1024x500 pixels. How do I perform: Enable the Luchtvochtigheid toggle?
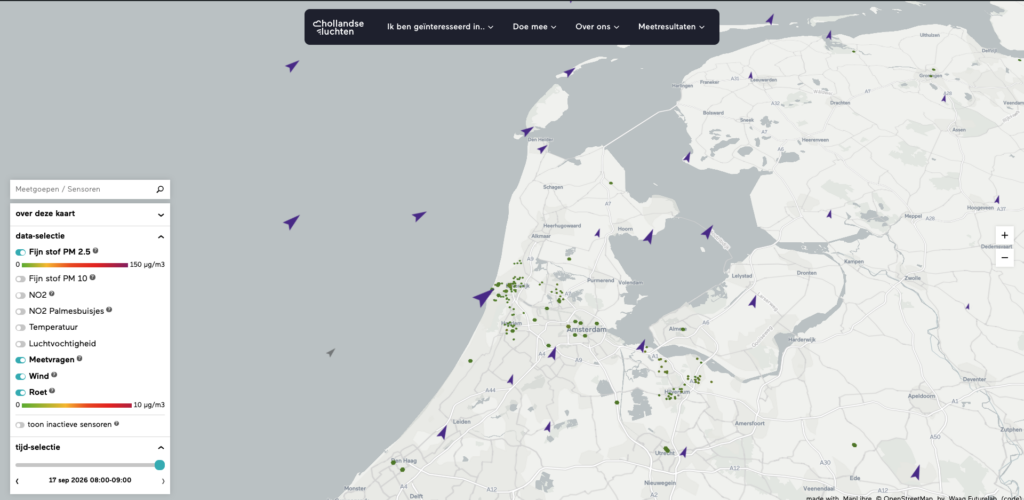[21, 343]
